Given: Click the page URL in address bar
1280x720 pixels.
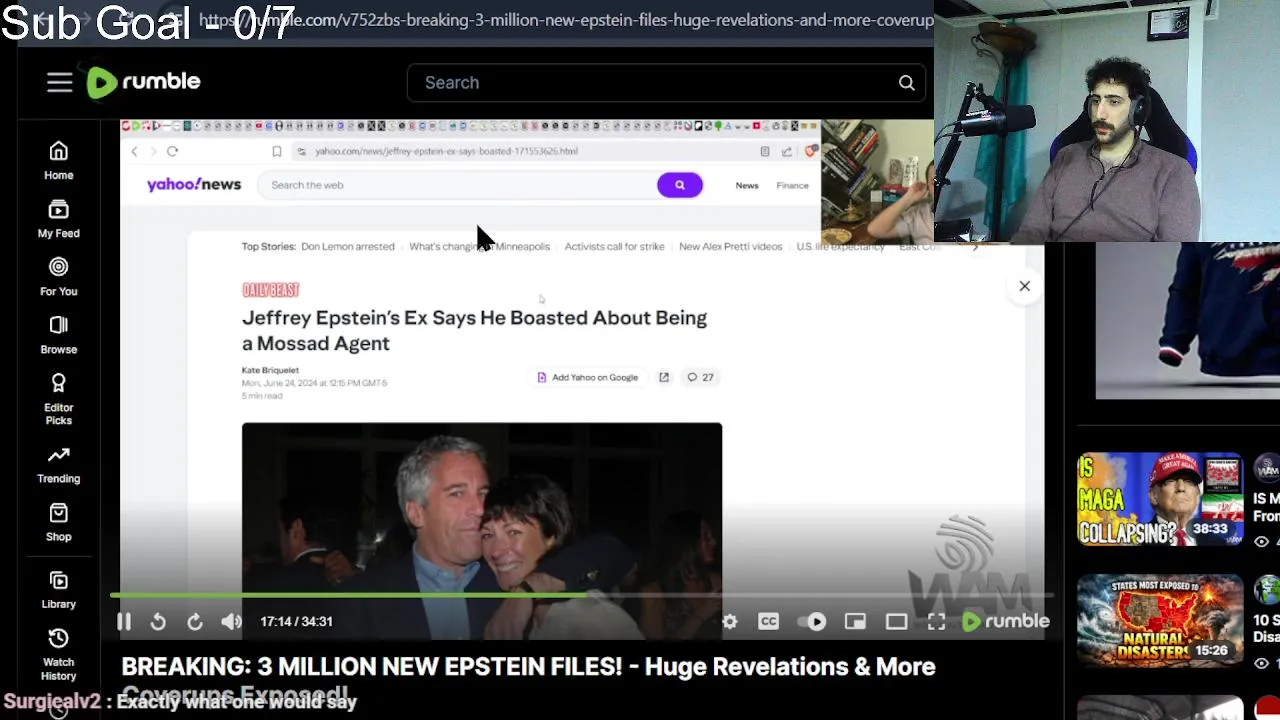Looking at the screenshot, I should pos(566,19).
